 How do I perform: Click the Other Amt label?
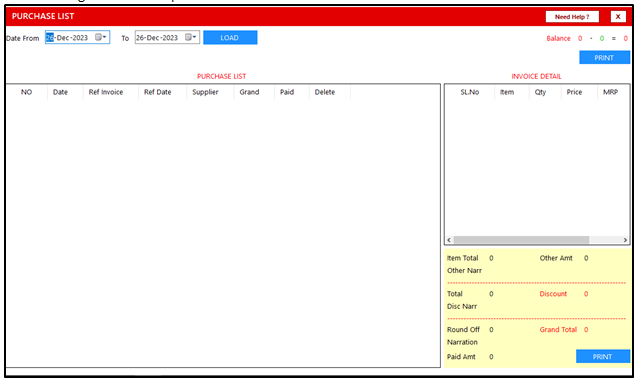point(556,258)
